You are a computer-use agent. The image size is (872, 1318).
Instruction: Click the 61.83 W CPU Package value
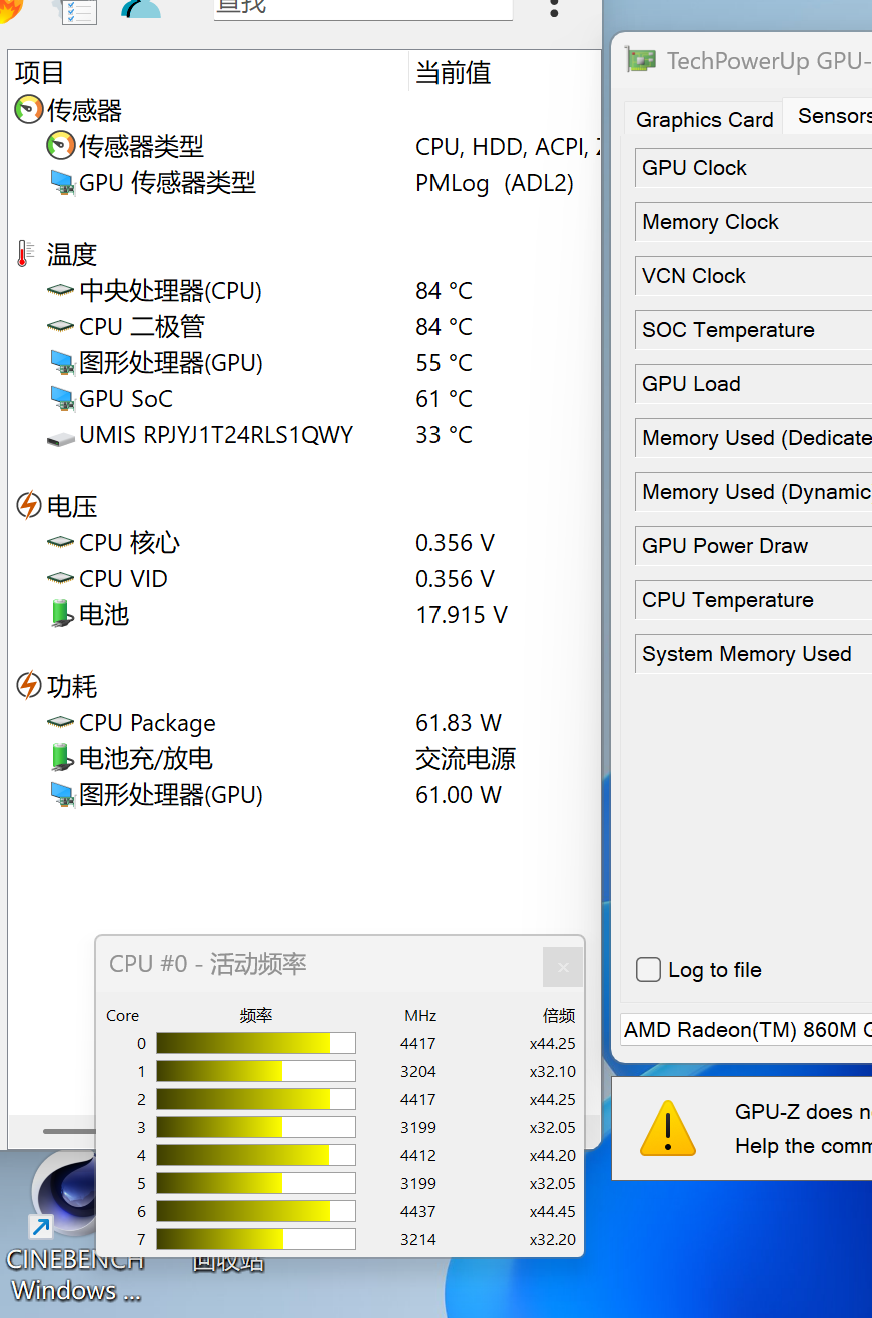coord(459,723)
